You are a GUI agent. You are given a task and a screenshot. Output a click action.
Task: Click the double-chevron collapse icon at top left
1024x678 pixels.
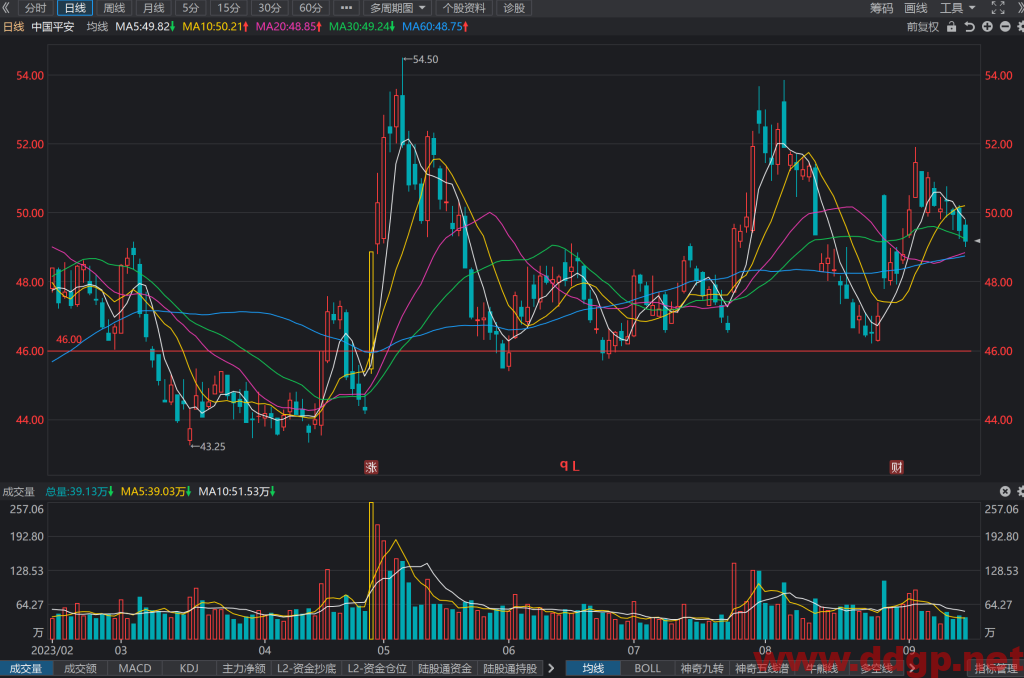click(x=6, y=8)
